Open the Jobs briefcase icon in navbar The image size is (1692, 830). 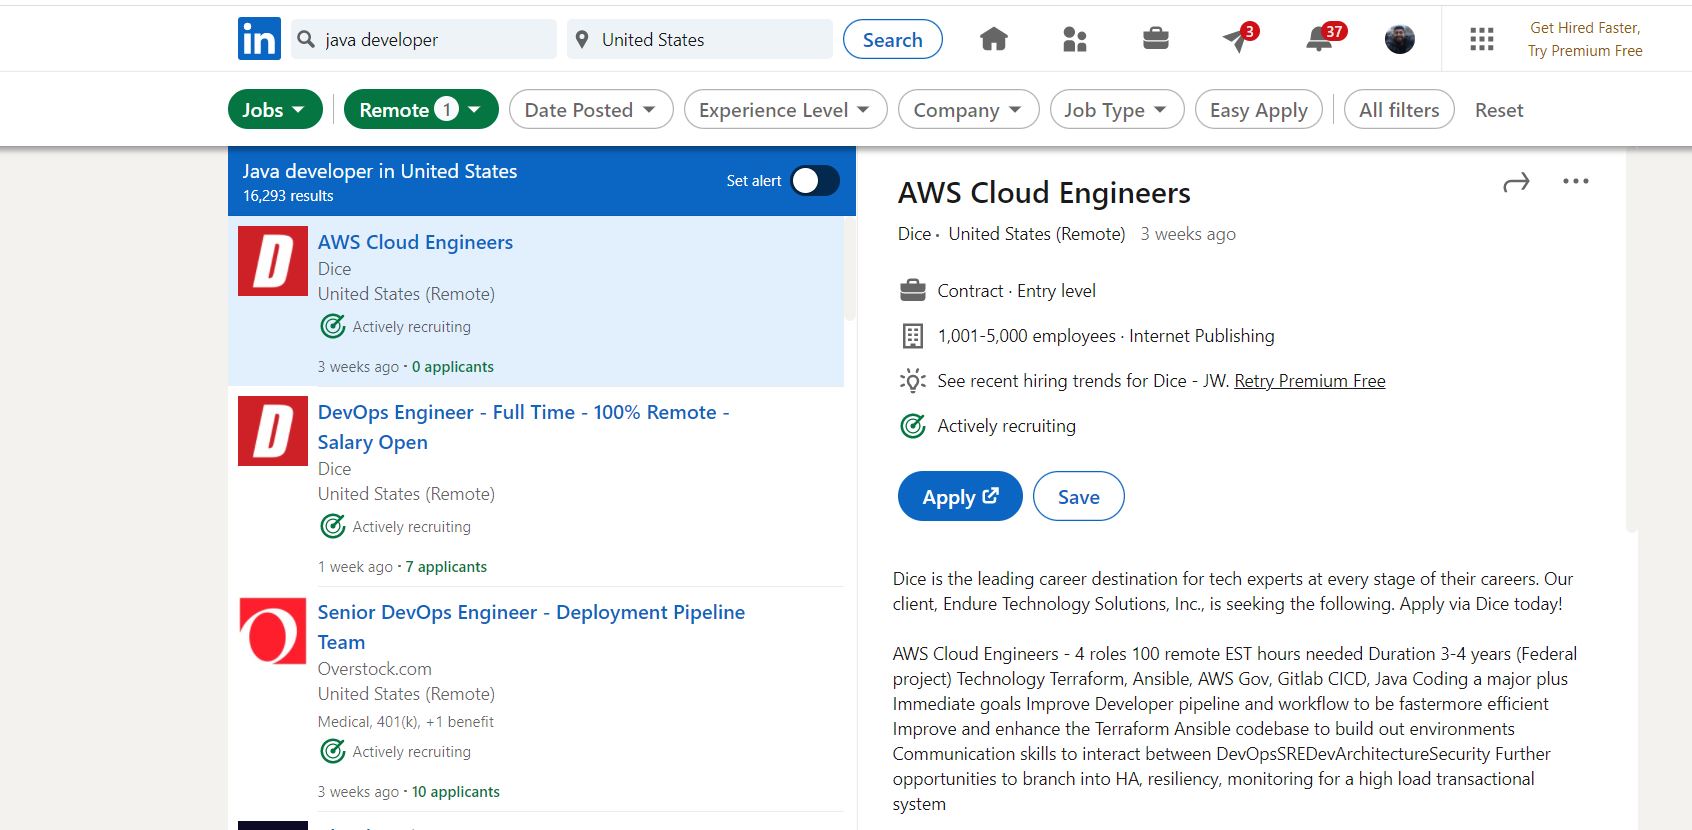[x=1155, y=39]
